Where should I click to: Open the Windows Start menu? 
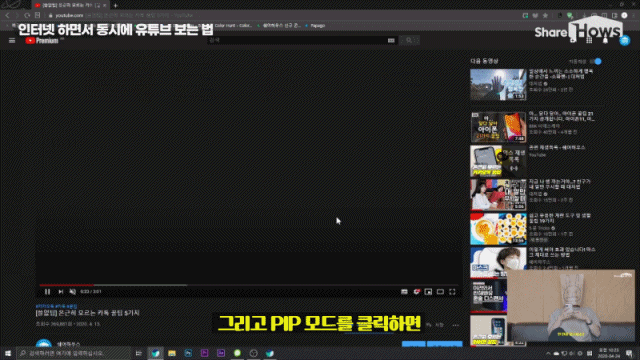tap(8, 353)
